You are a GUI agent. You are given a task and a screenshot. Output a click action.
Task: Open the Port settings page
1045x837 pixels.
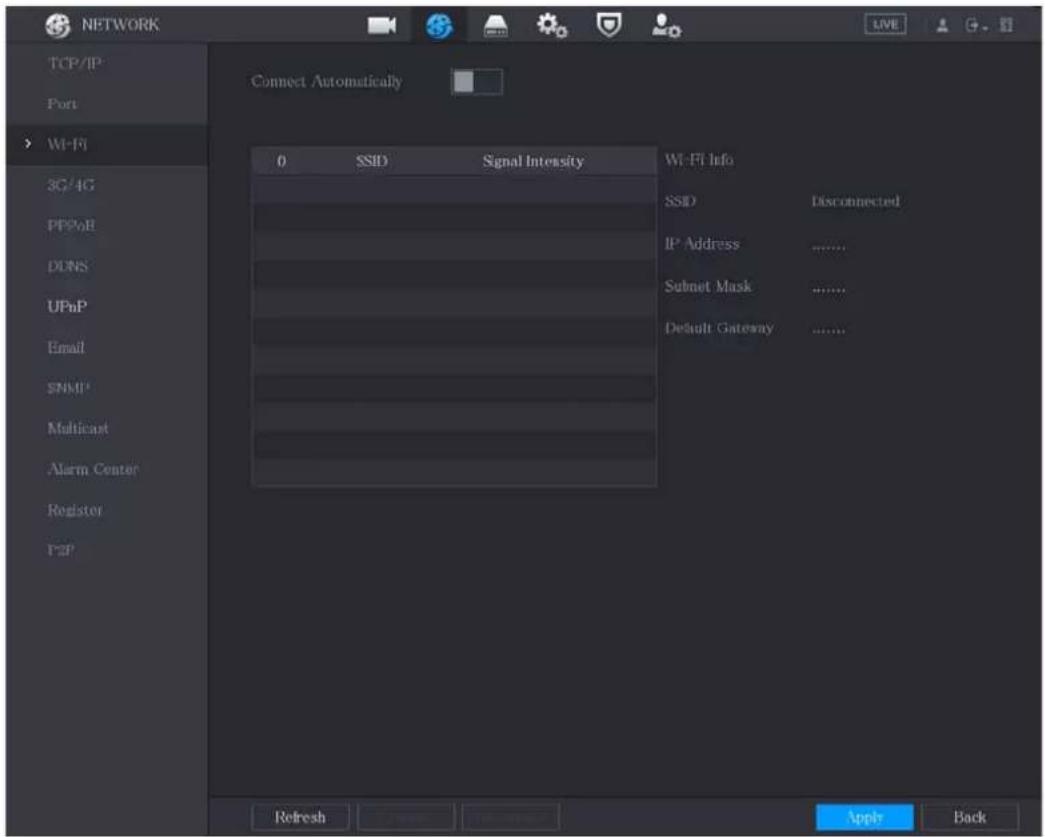[x=62, y=104]
